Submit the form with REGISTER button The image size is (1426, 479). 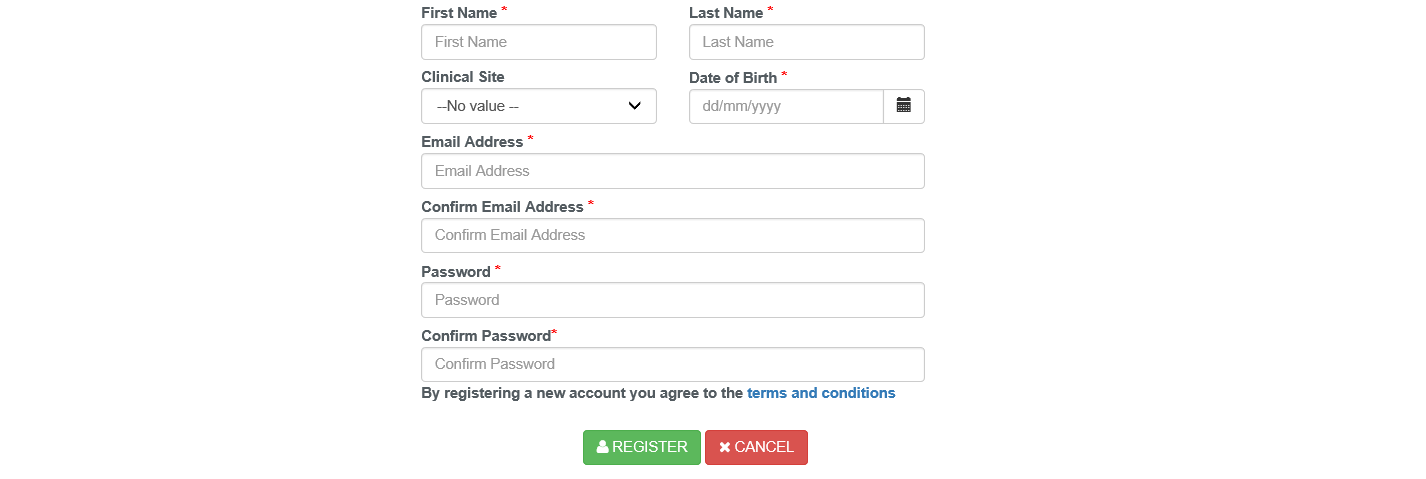[x=642, y=447]
